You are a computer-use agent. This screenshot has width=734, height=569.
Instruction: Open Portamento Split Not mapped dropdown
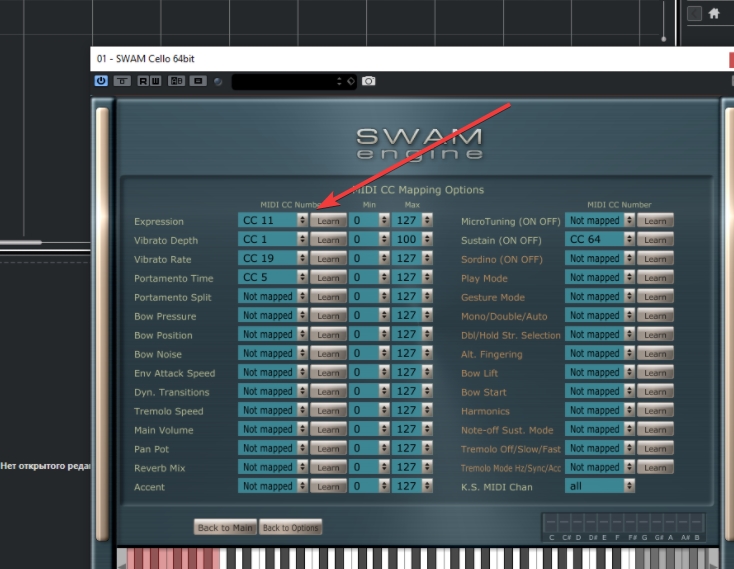pos(273,296)
